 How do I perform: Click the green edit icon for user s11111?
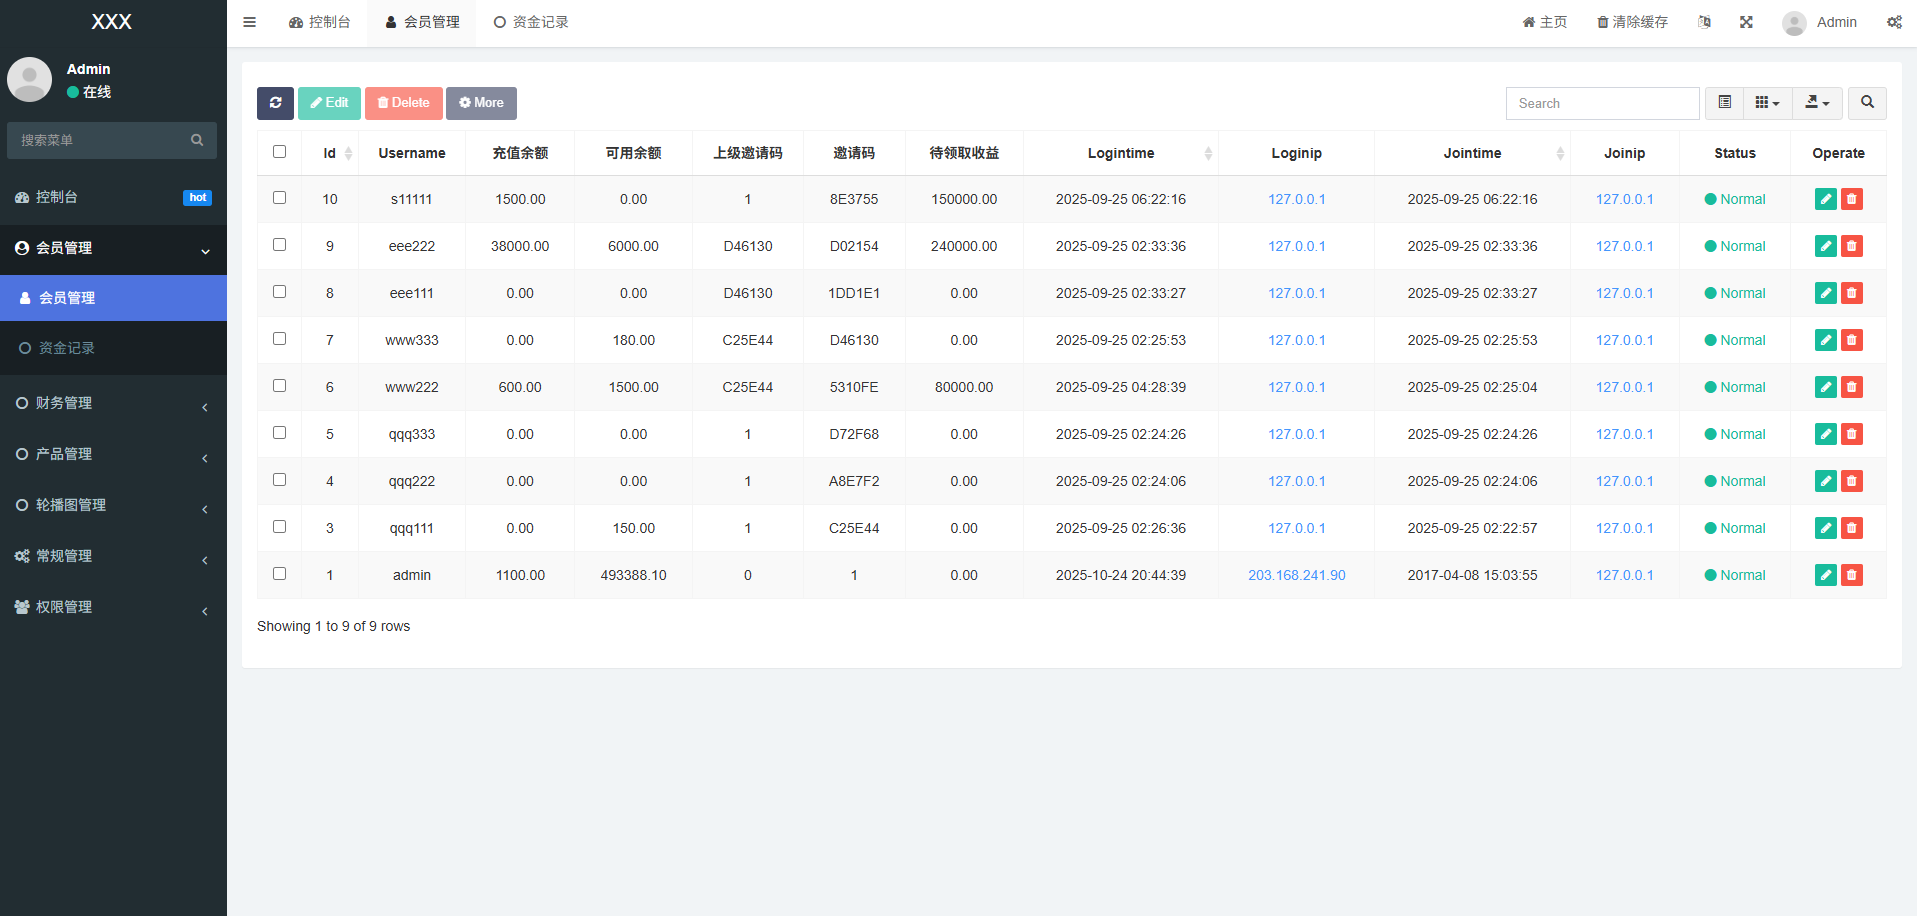[1825, 199]
